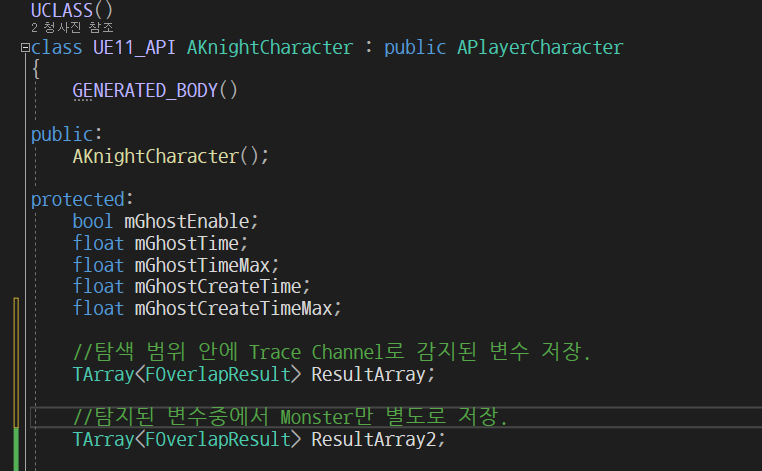Select the AKnightCharacter class name
This screenshot has height=471, width=762.
click(x=270, y=48)
